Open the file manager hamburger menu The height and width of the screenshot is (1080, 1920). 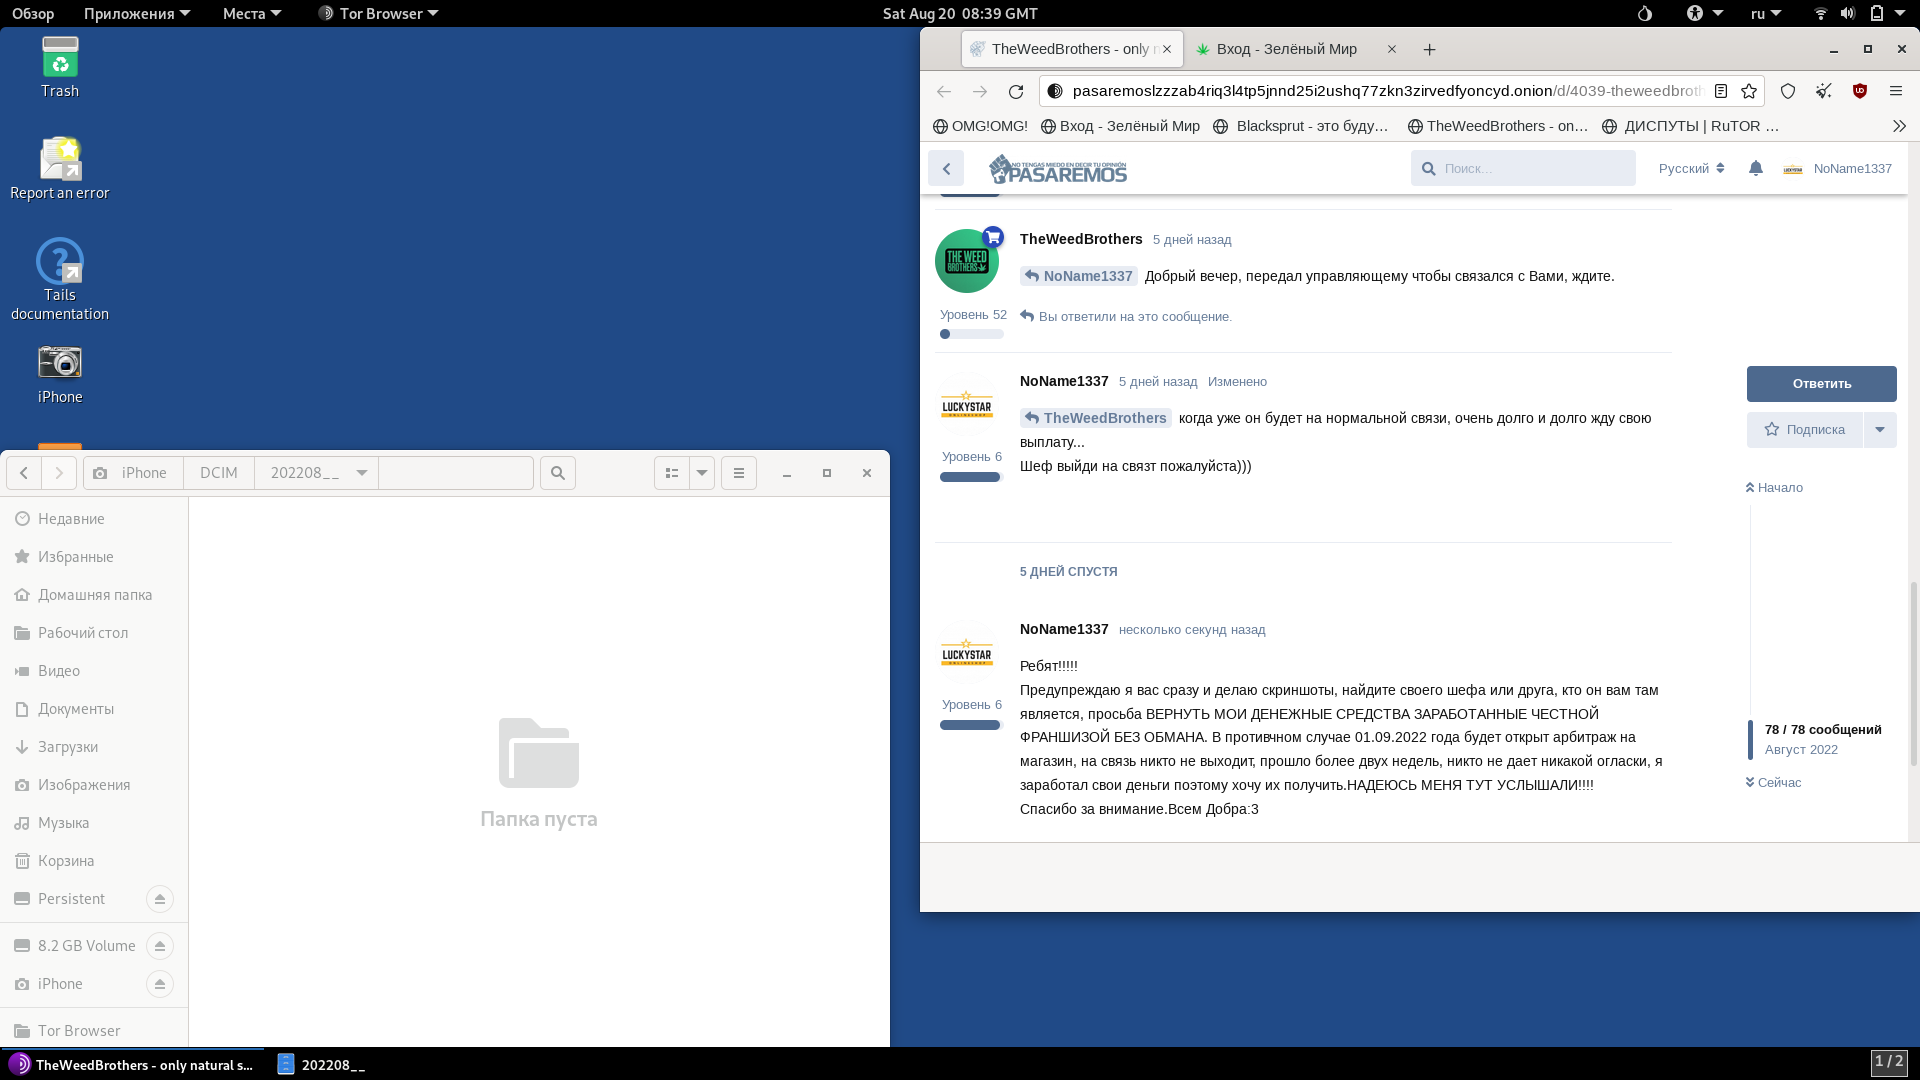click(739, 473)
